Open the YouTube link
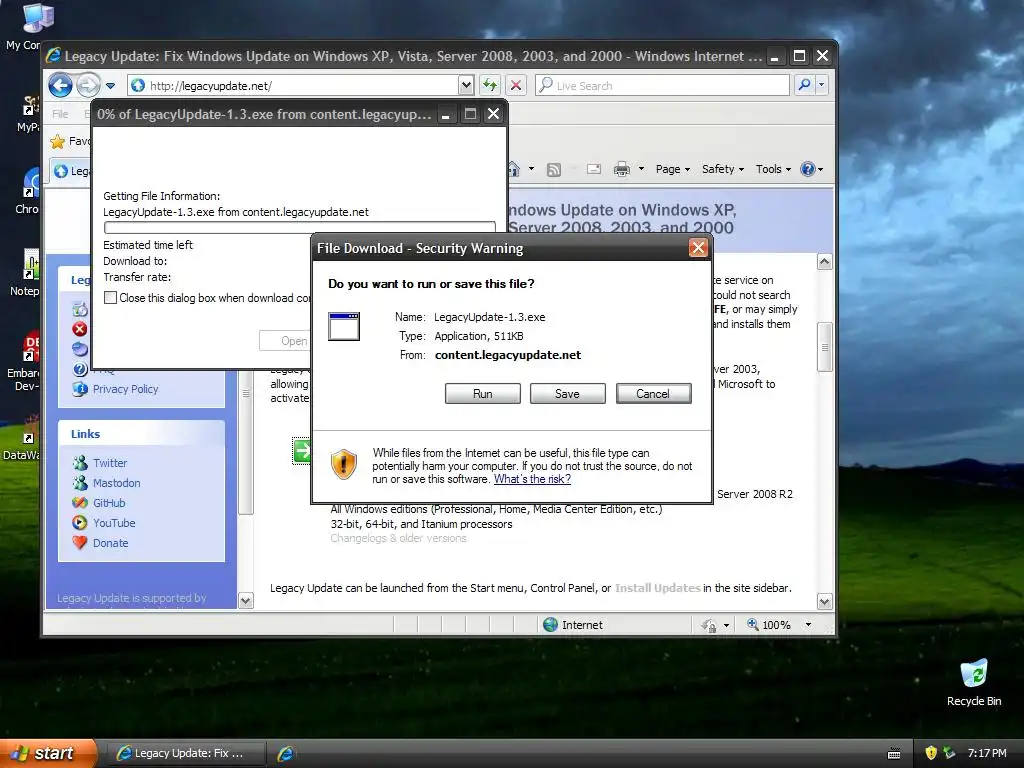This screenshot has width=1024, height=768. pyautogui.click(x=114, y=523)
